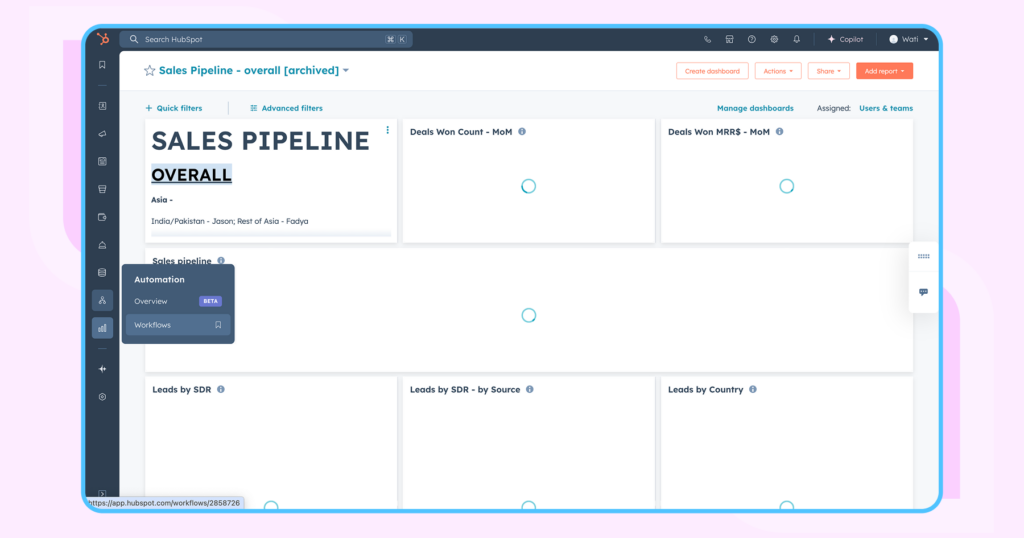
Task: Open the three-dot menu on Sales Pipeline card
Action: click(x=387, y=130)
